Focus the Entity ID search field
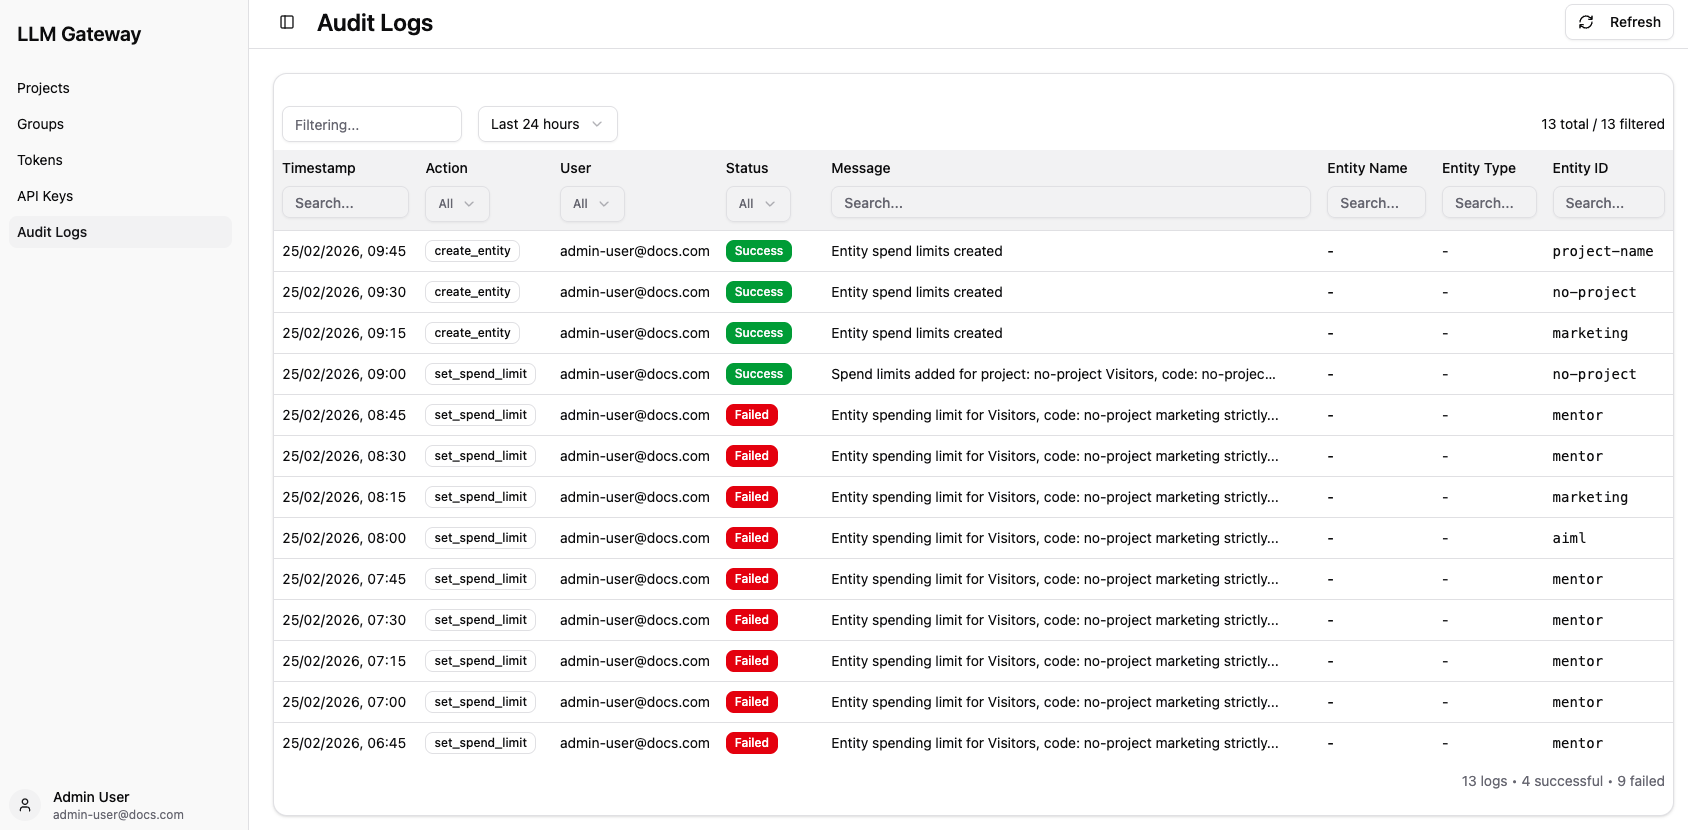Viewport: 1688px width, 830px height. click(1608, 202)
